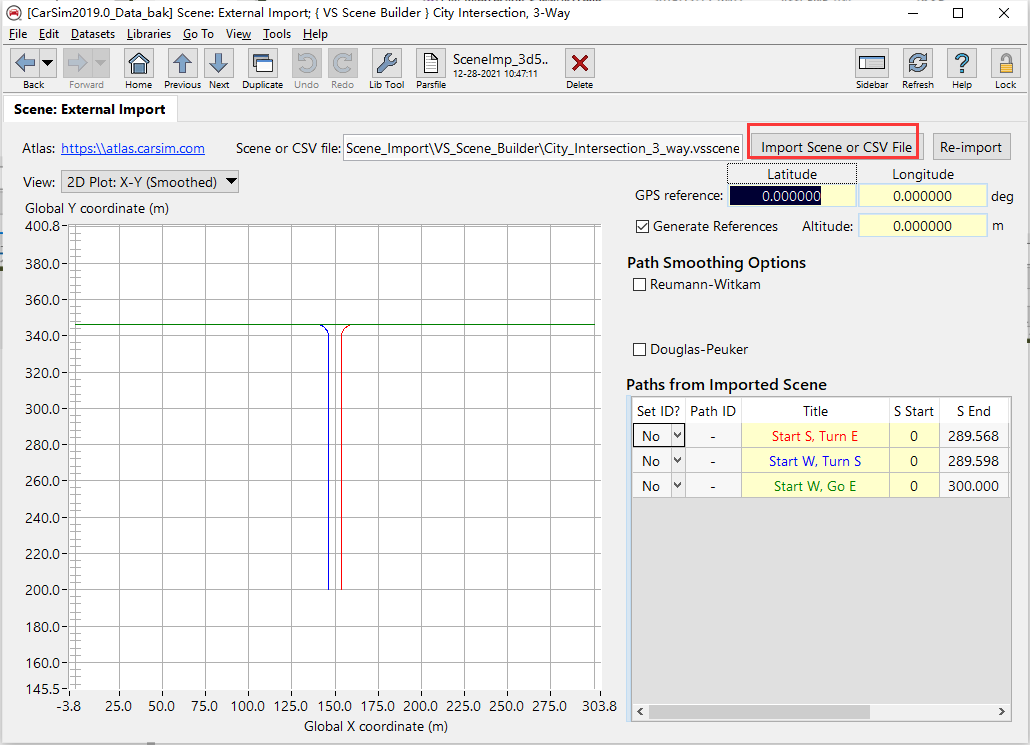
Task: Toggle the Sidebar icon
Action: pos(872,64)
